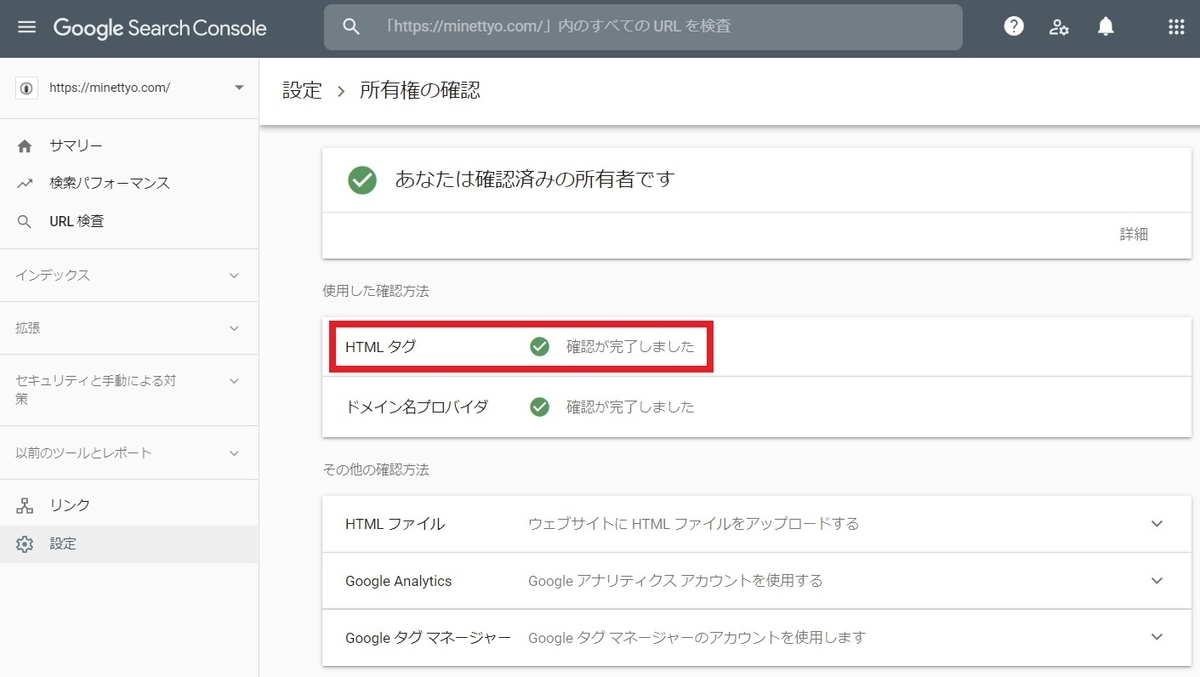Screen dimensions: 1200x677
Task: Click the 設定 gear icon
Action: [25, 544]
